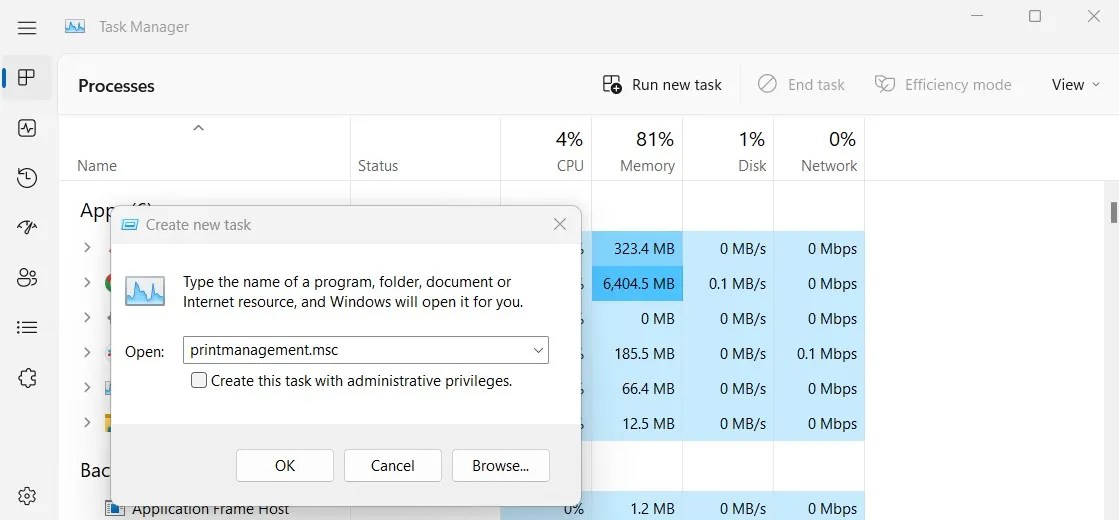The height and width of the screenshot is (520, 1119).
Task: Expand the app row showing 0 MB memory
Action: (87, 317)
